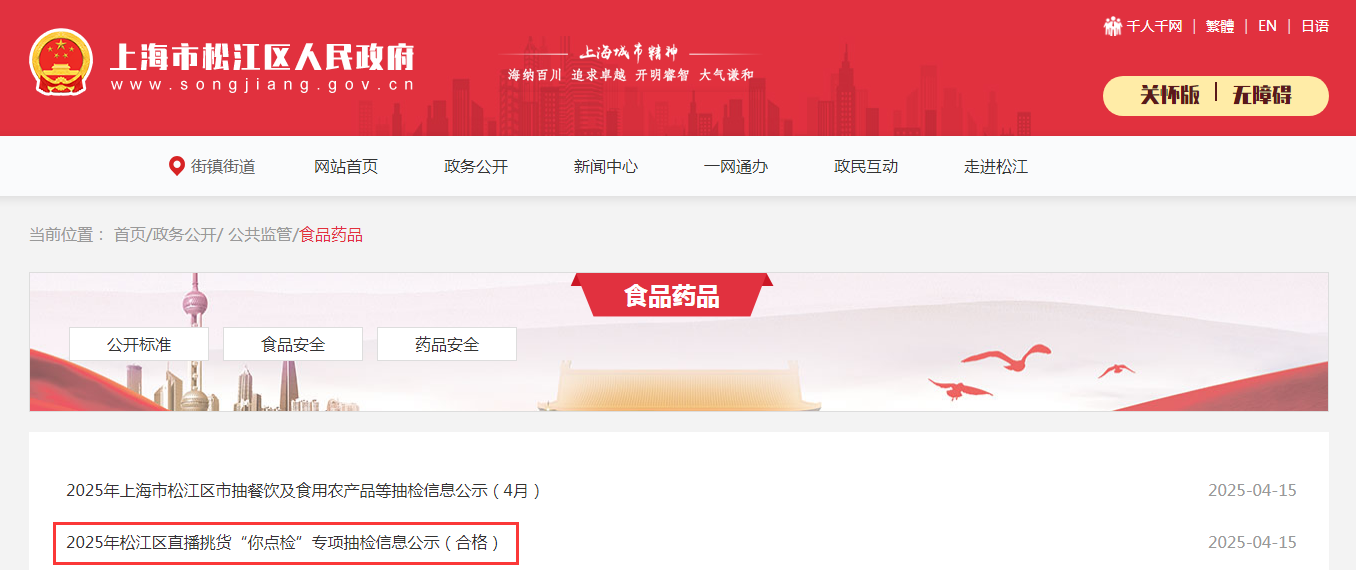Enable 关怀版 mode

click(x=1170, y=95)
